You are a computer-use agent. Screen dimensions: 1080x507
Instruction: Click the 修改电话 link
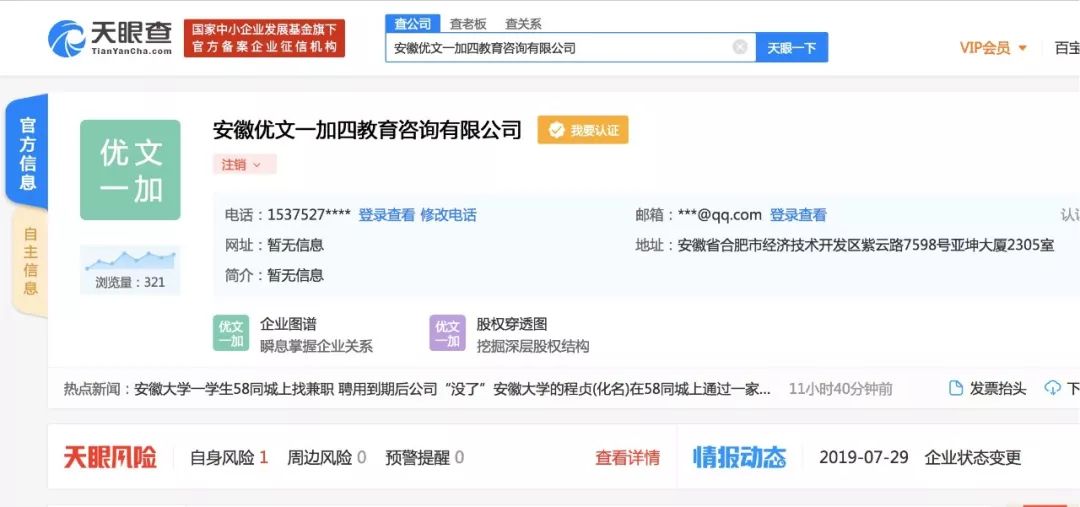pyautogui.click(x=448, y=215)
